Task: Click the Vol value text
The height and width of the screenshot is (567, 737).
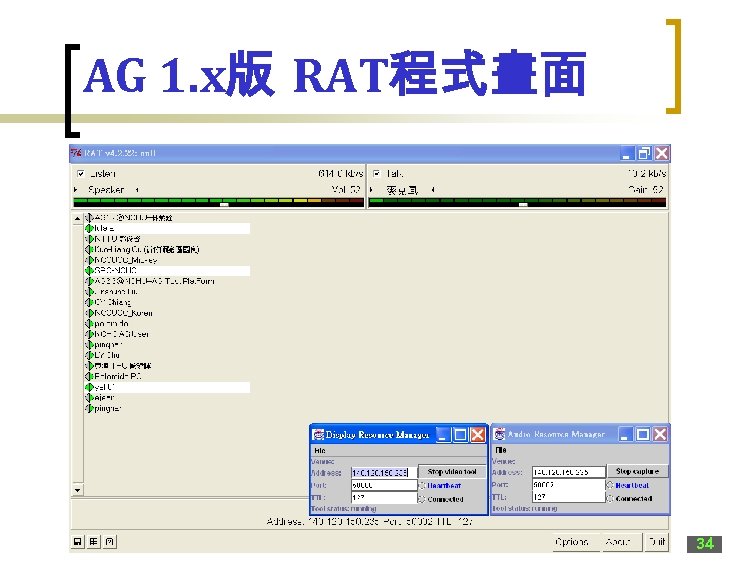Action: point(346,189)
